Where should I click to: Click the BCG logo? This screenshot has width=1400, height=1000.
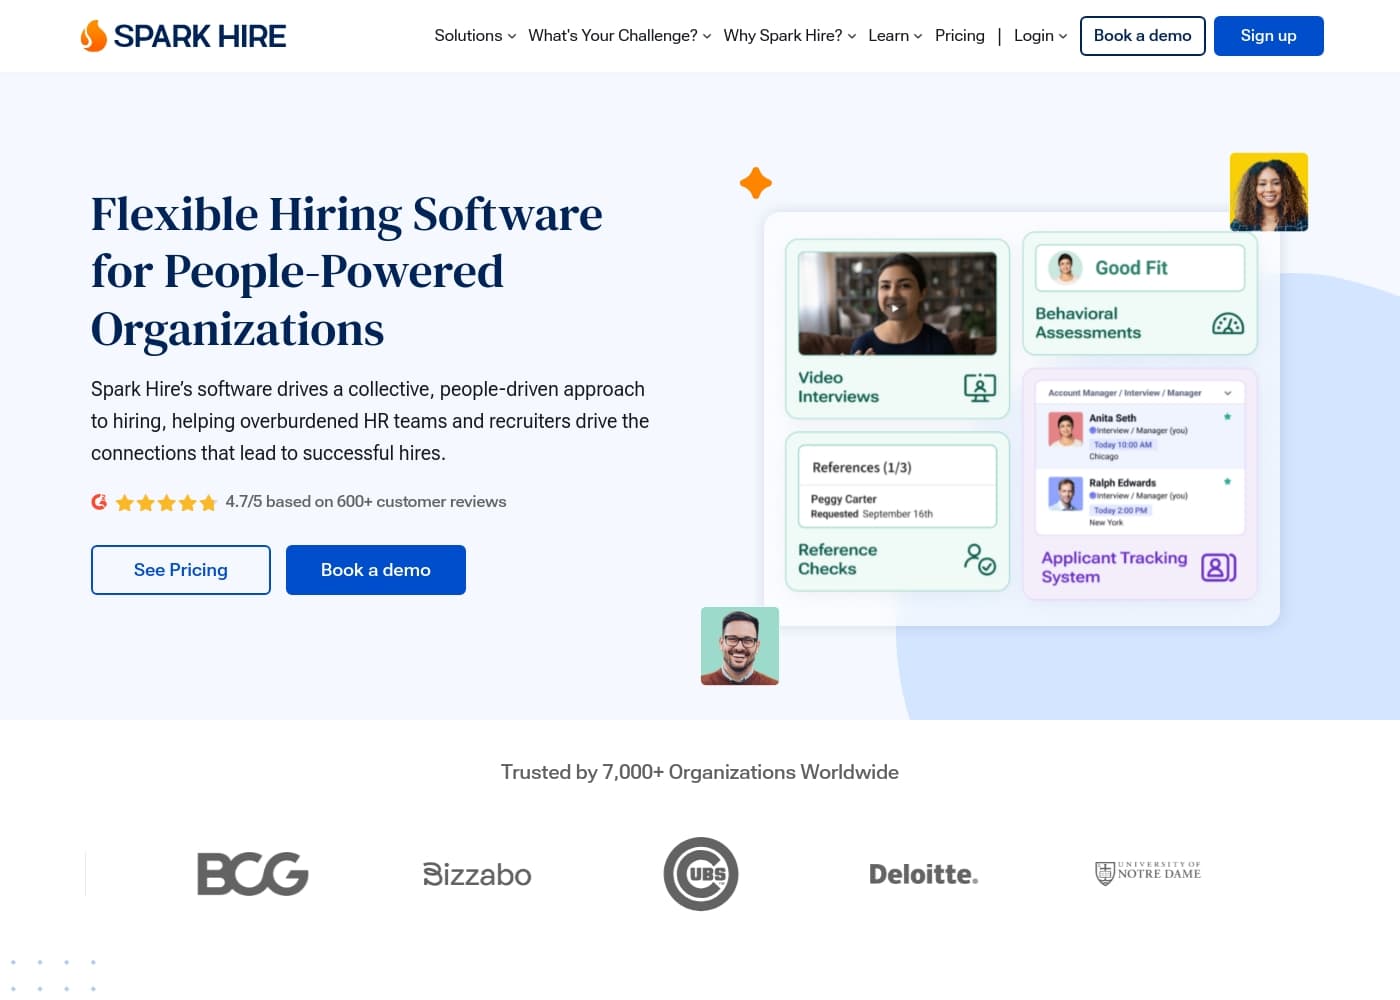252,874
